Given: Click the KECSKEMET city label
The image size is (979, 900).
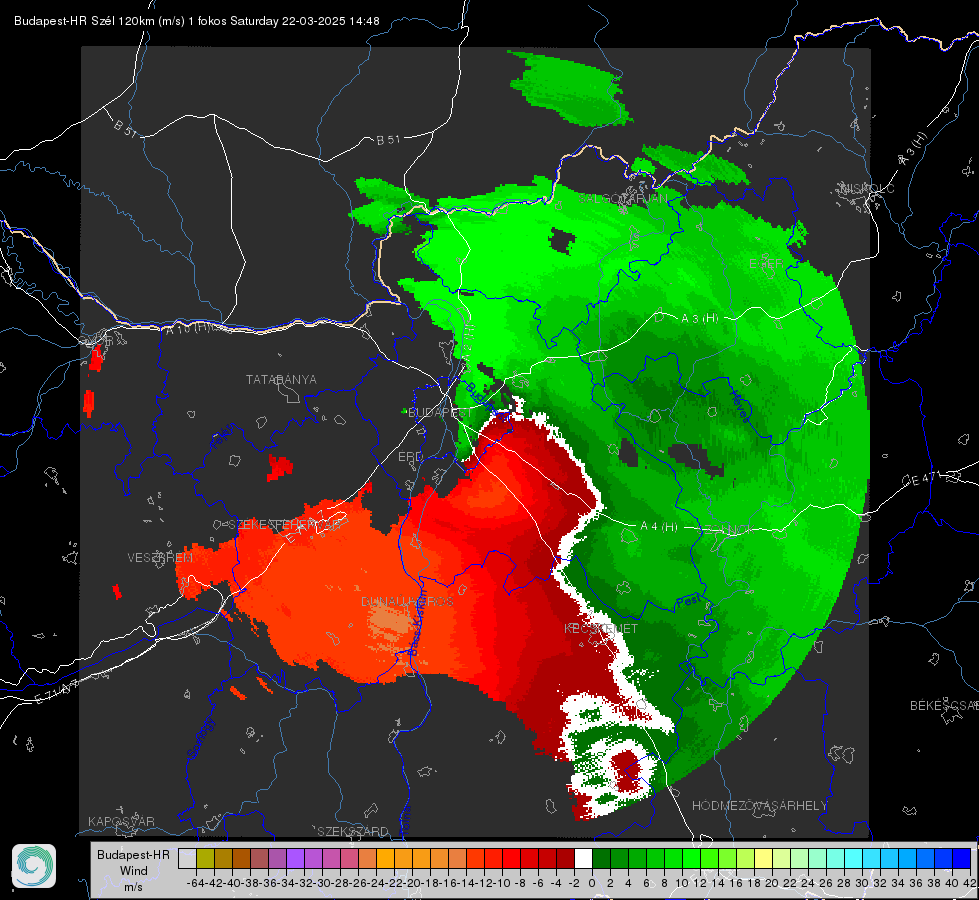Looking at the screenshot, I should coord(601,628).
